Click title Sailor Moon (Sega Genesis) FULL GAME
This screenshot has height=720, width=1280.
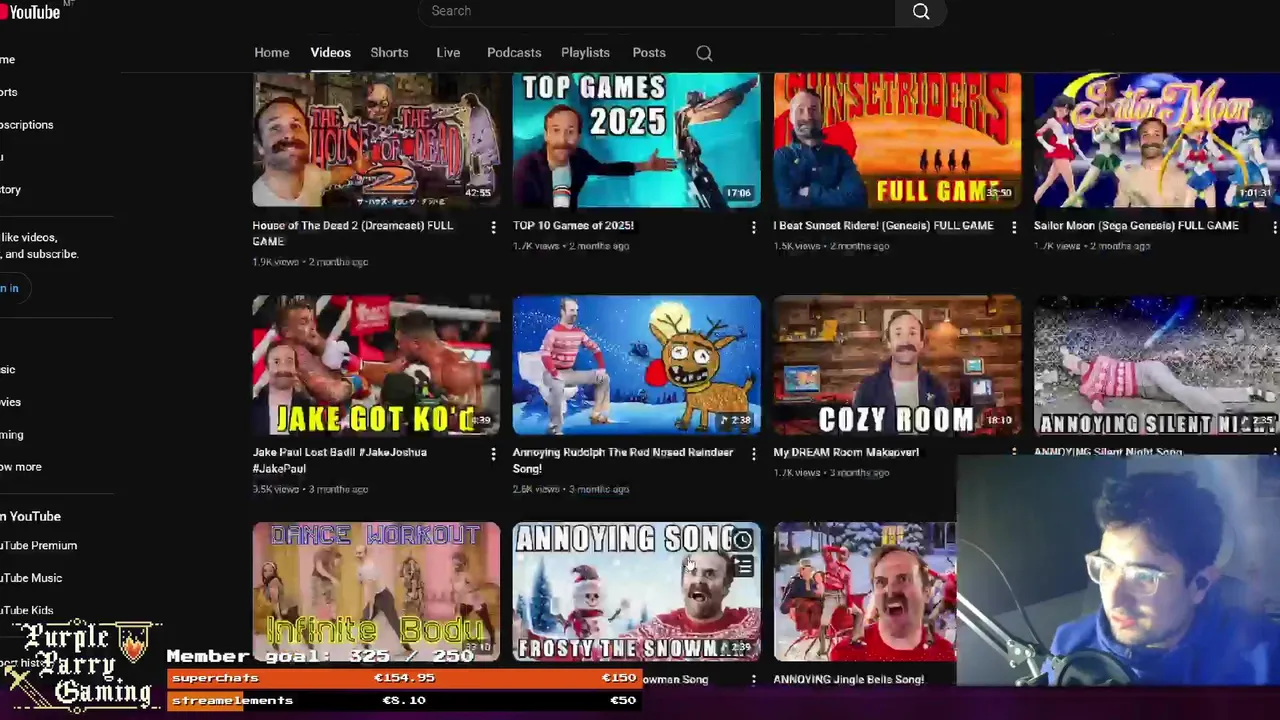1136,226
